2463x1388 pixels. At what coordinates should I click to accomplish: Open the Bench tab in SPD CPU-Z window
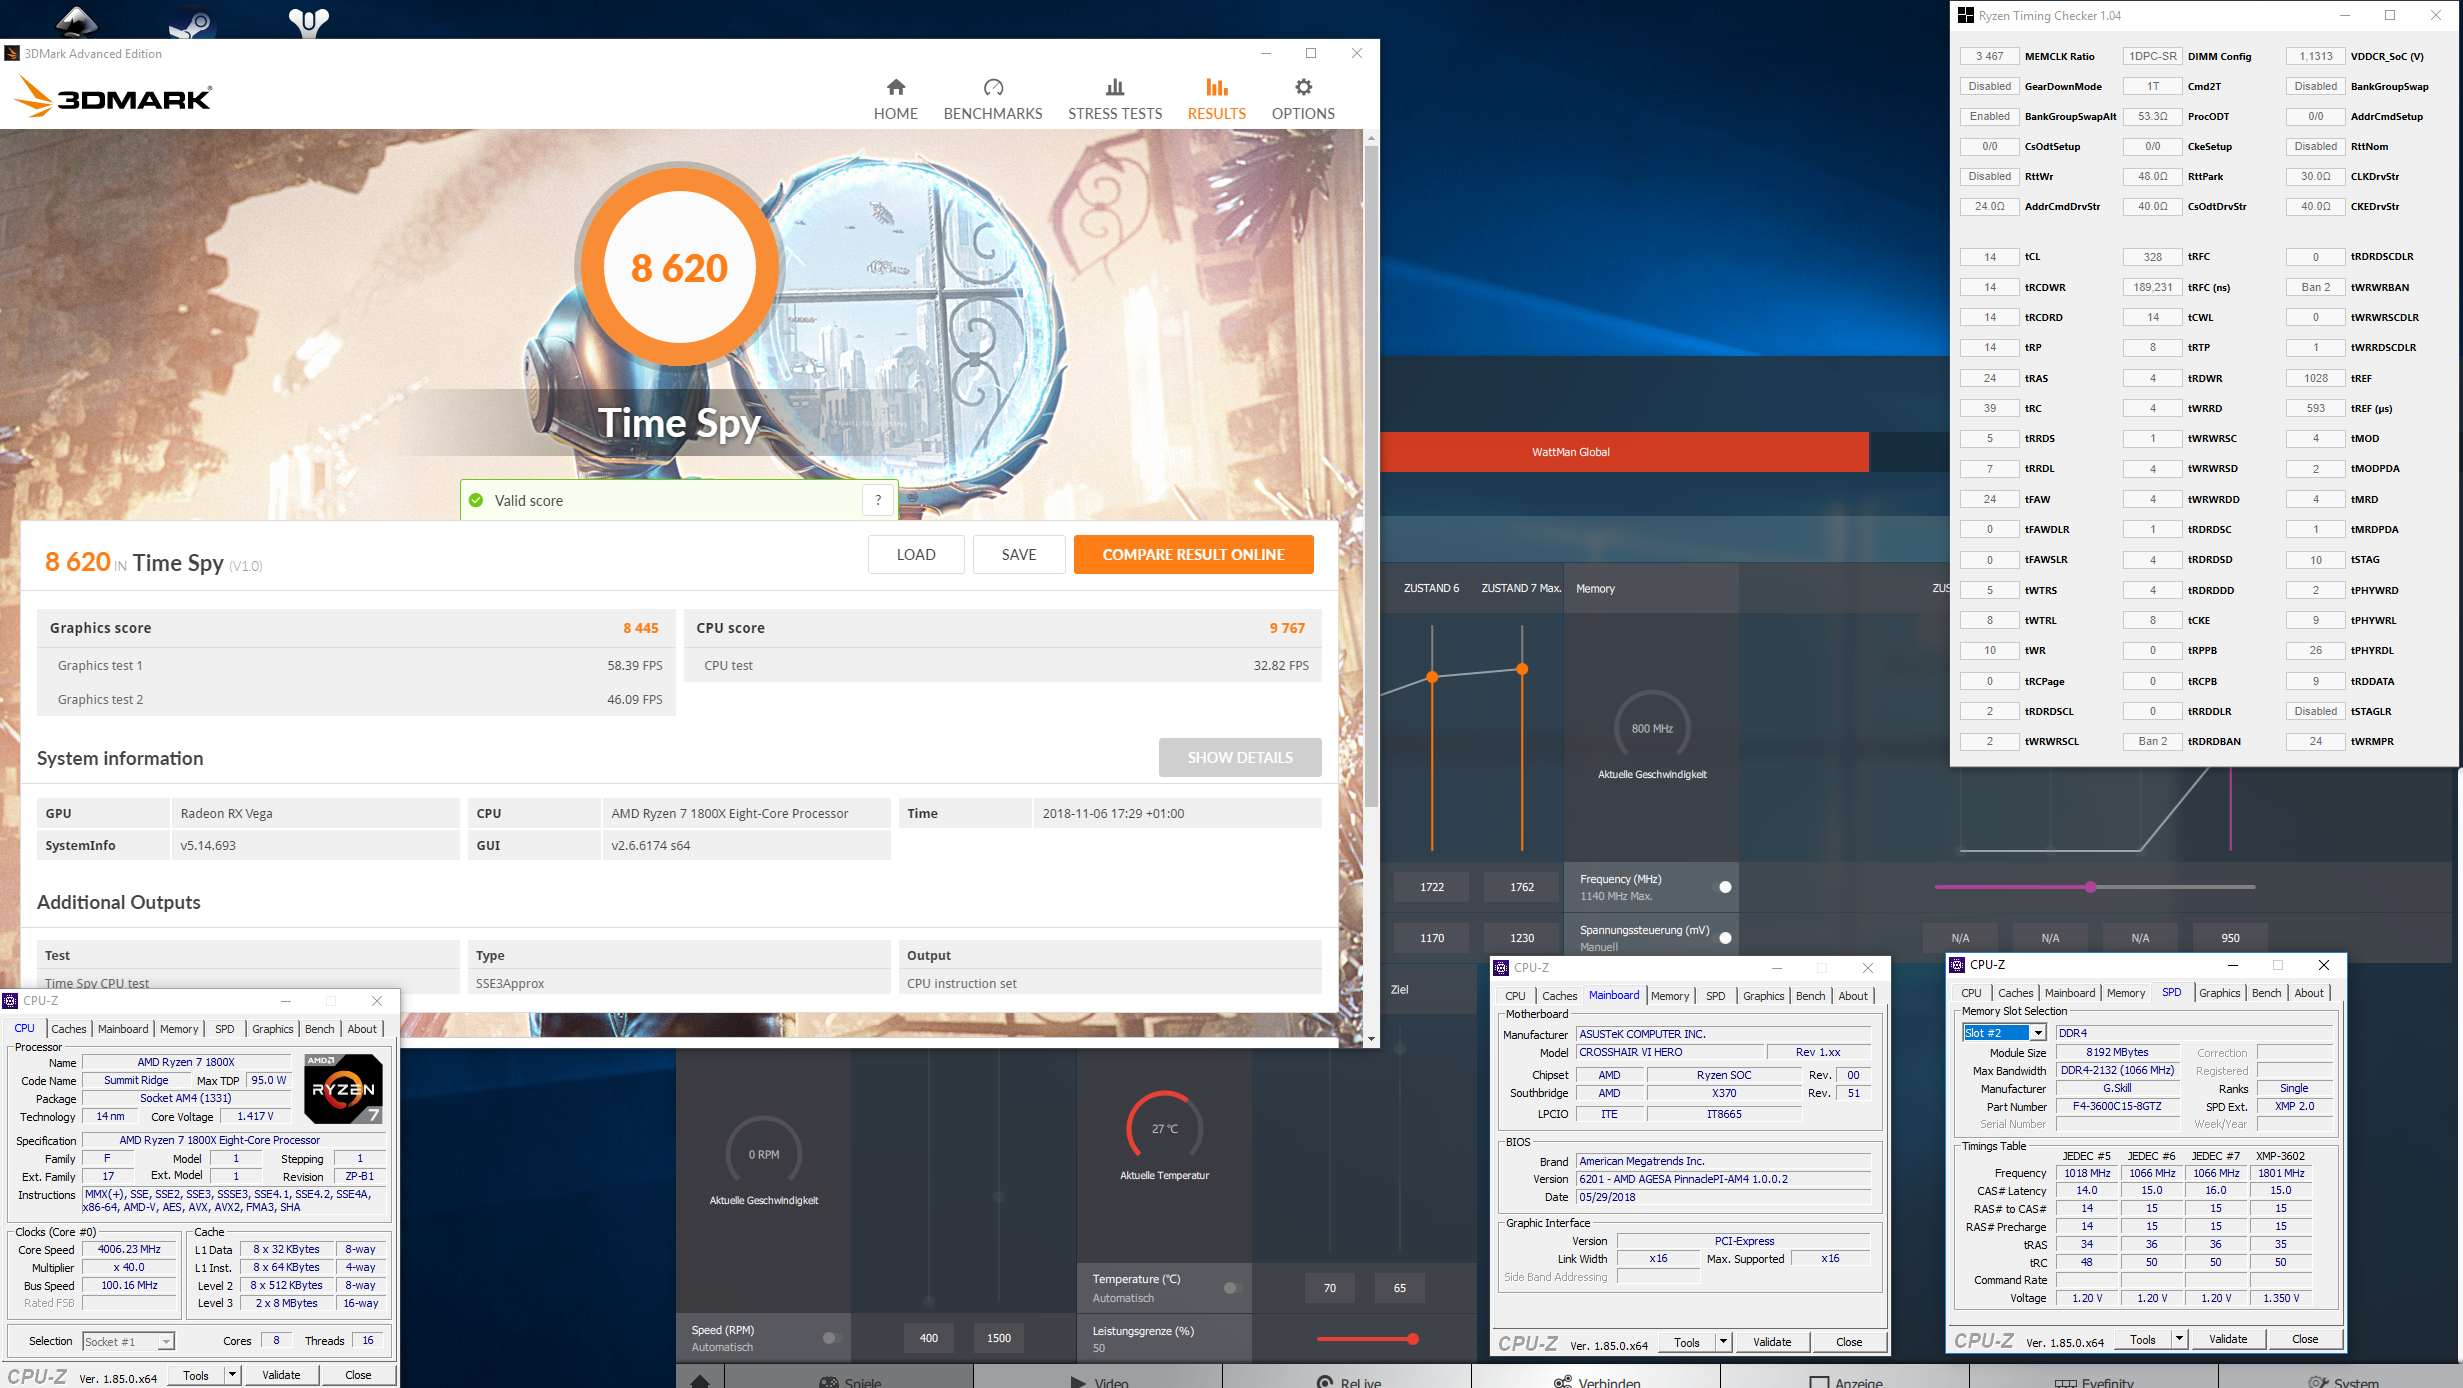pyautogui.click(x=2266, y=993)
